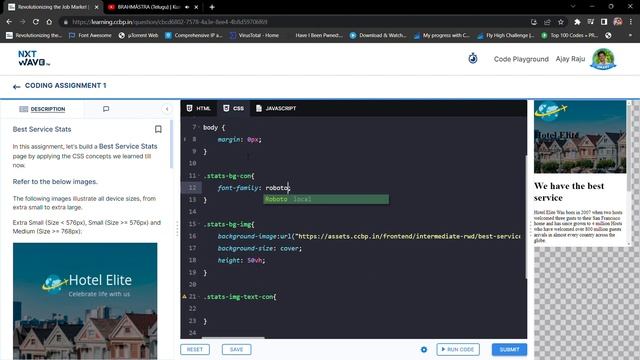The width and height of the screenshot is (640, 360).
Task: Open Fly High Challenge bookmark
Action: pos(505,36)
